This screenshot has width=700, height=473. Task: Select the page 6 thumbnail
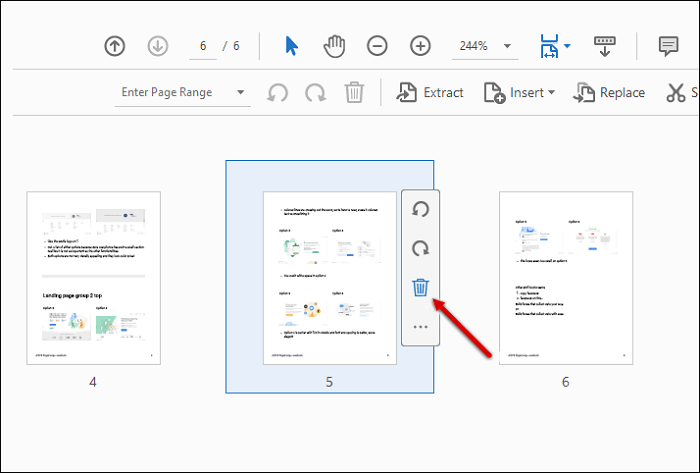coord(565,278)
